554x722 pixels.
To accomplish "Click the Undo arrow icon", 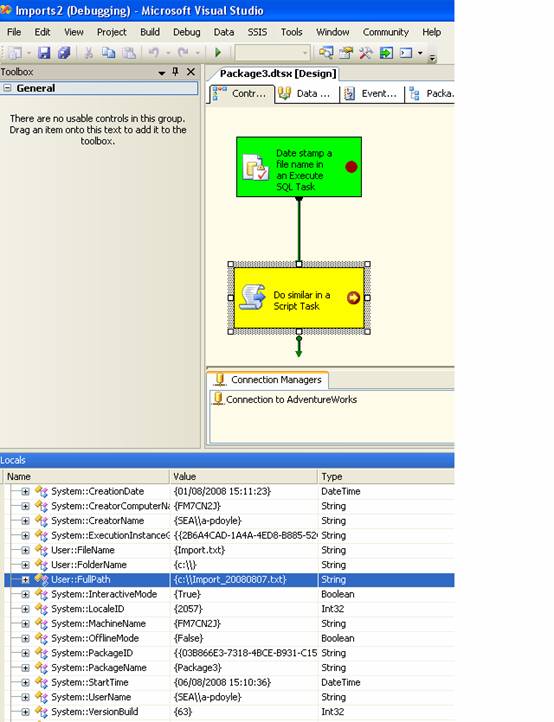I will [x=154, y=53].
